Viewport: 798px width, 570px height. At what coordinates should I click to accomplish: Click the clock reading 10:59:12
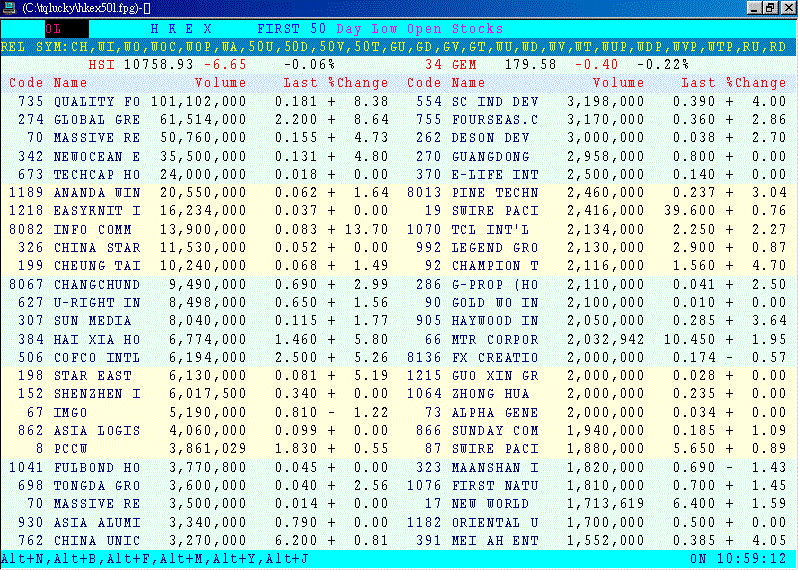(752, 559)
